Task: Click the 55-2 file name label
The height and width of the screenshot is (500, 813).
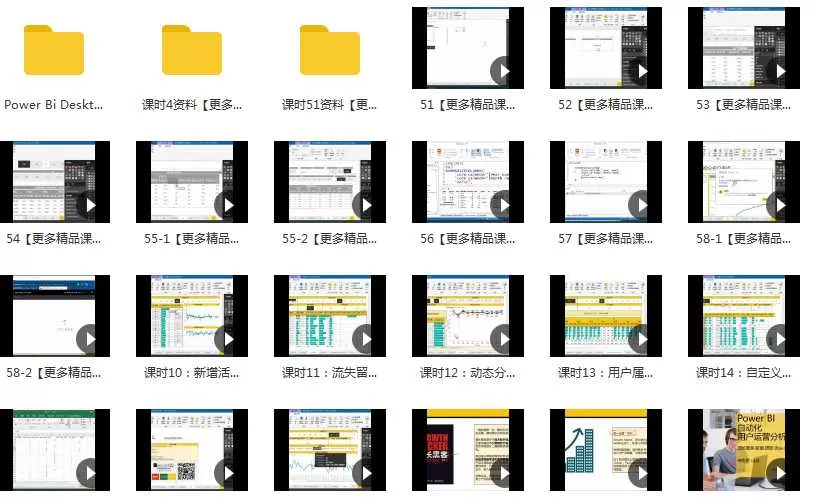Action: pyautogui.click(x=329, y=238)
